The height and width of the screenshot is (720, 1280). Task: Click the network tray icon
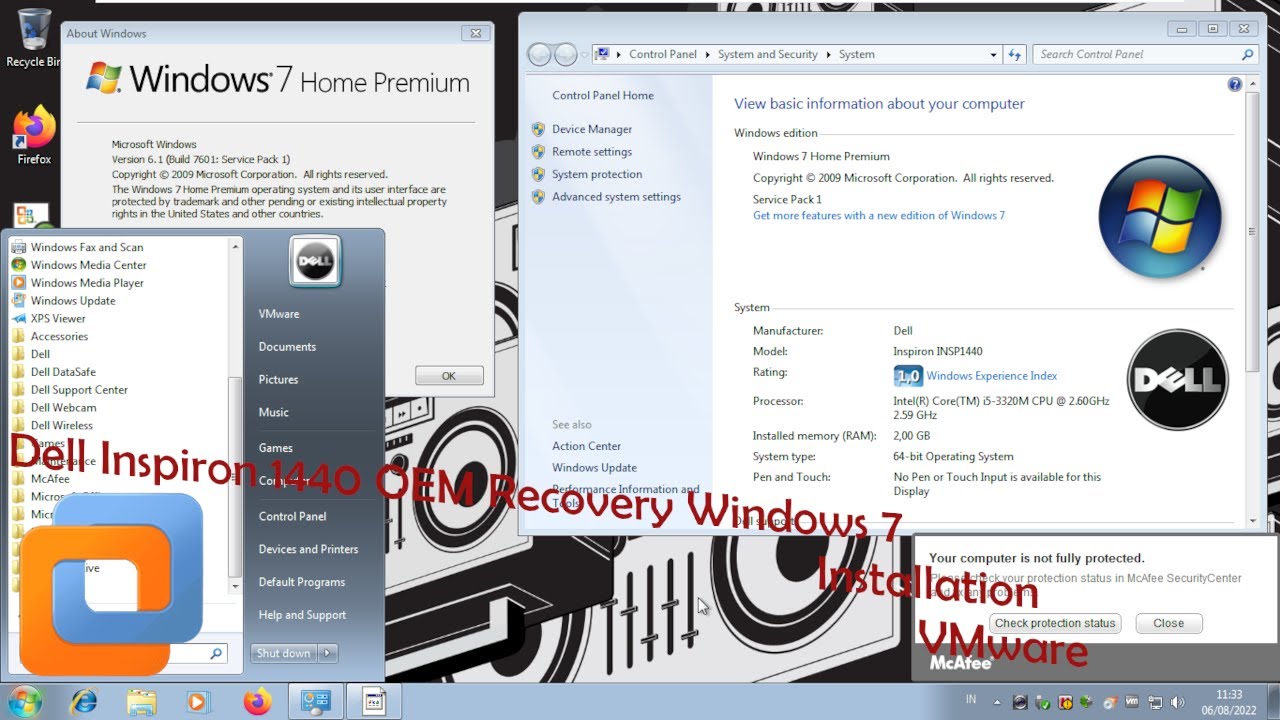(x=1155, y=702)
